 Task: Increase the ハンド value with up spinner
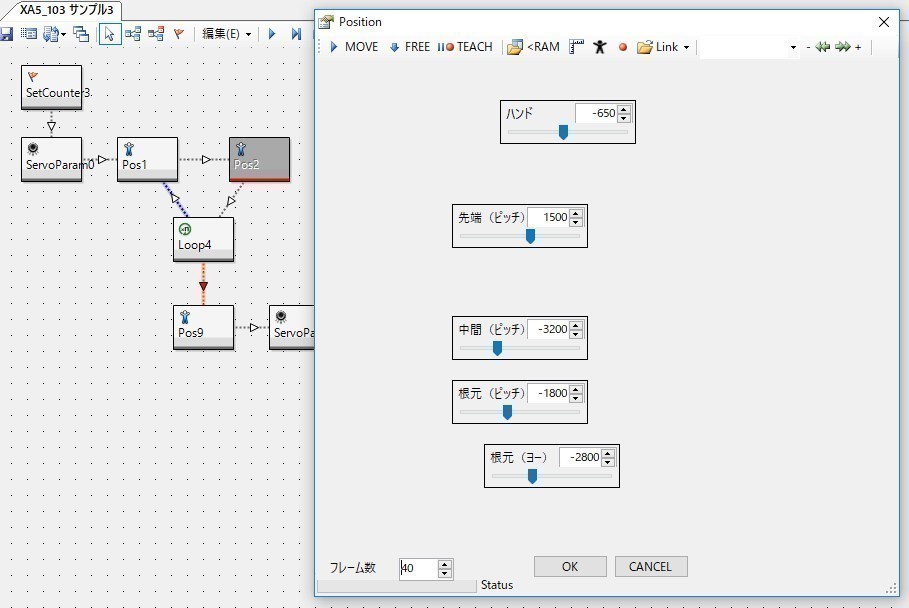tap(624, 109)
